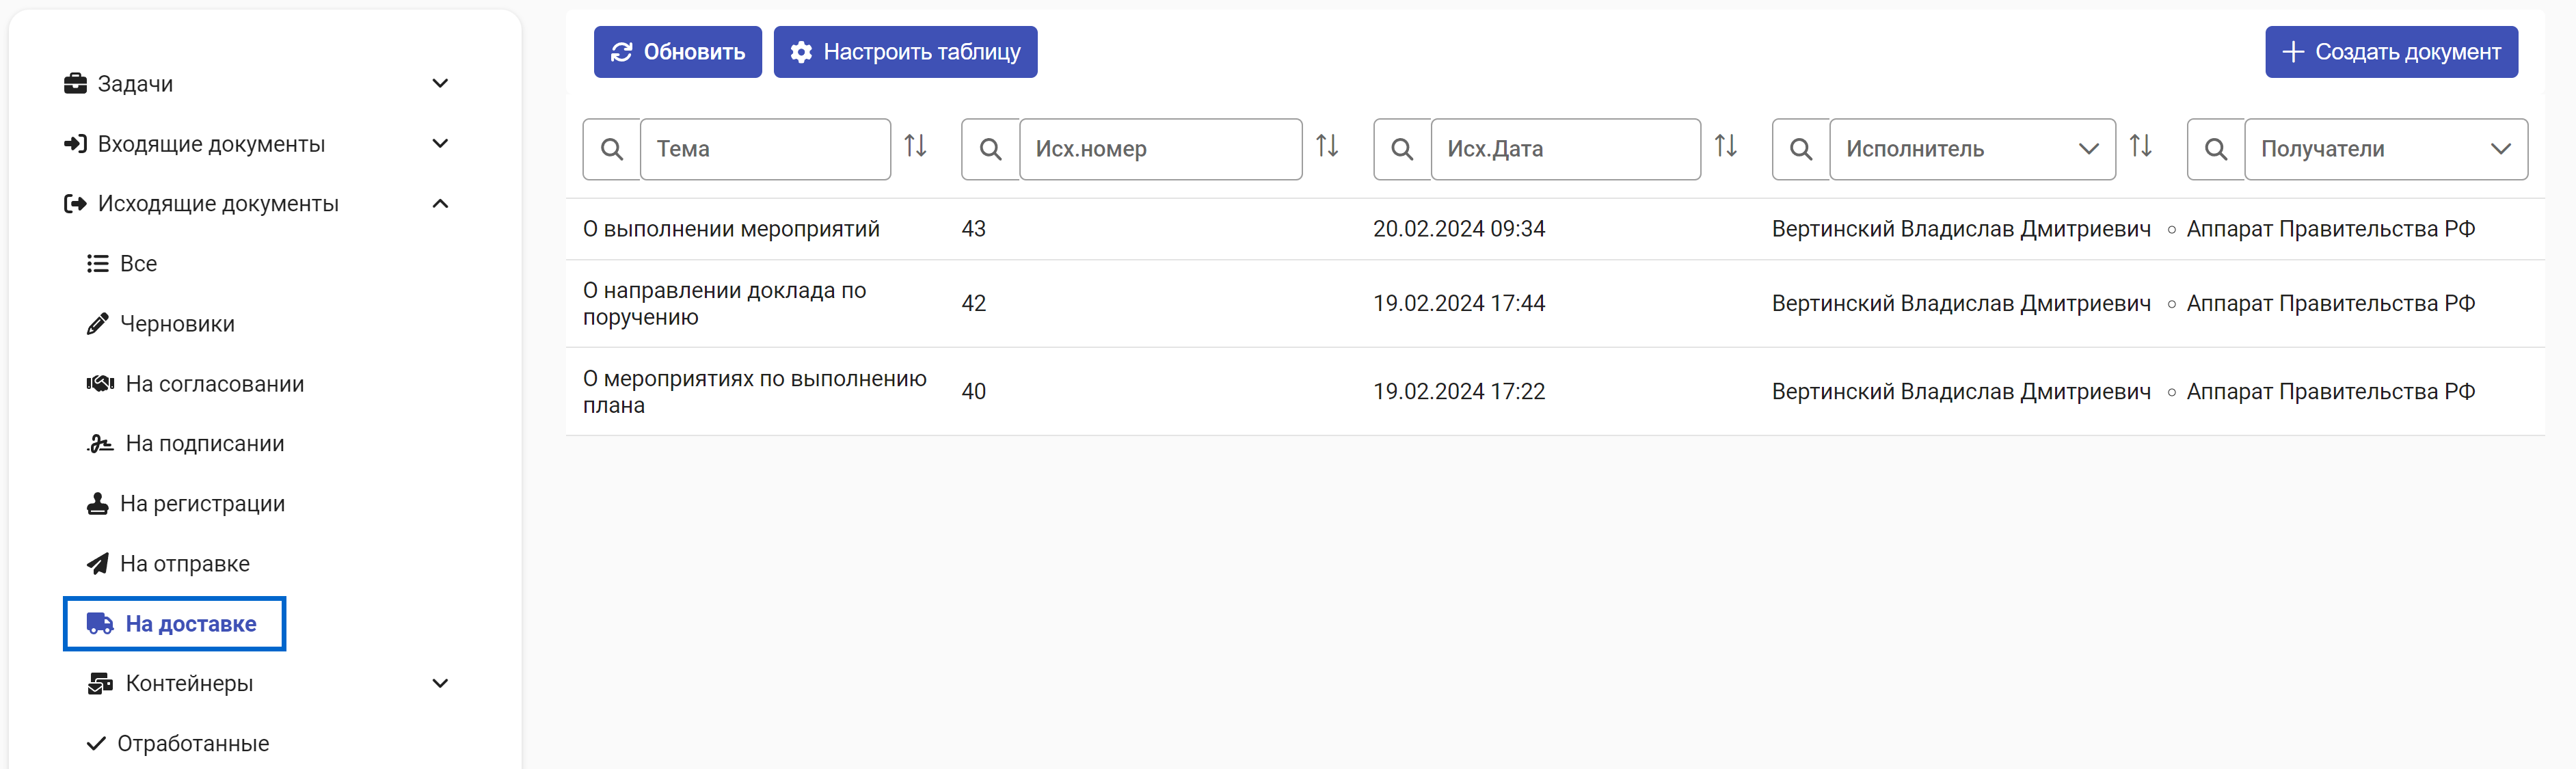2576x769 pixels.
Task: Select На согласовании in sidebar
Action: [x=215, y=384]
